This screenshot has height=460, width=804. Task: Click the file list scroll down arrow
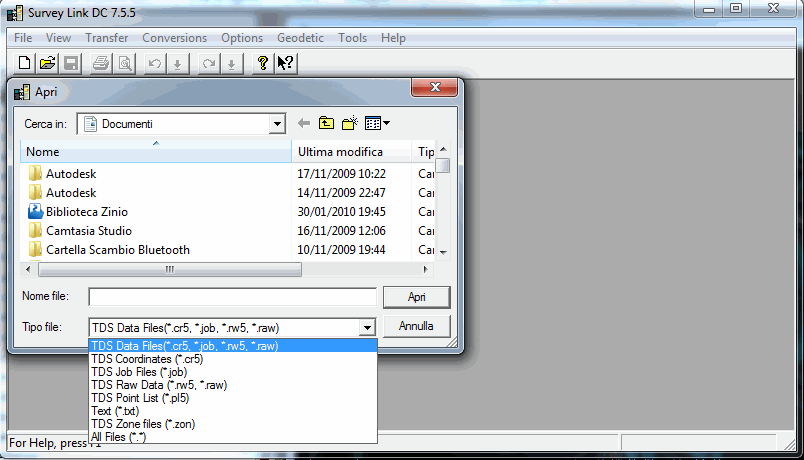444,252
